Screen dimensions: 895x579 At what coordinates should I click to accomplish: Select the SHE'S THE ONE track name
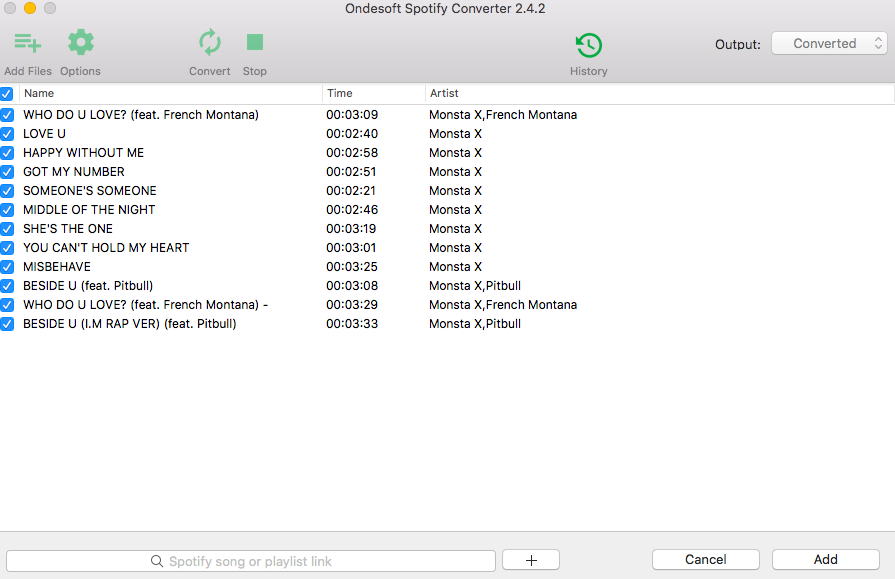(68, 229)
